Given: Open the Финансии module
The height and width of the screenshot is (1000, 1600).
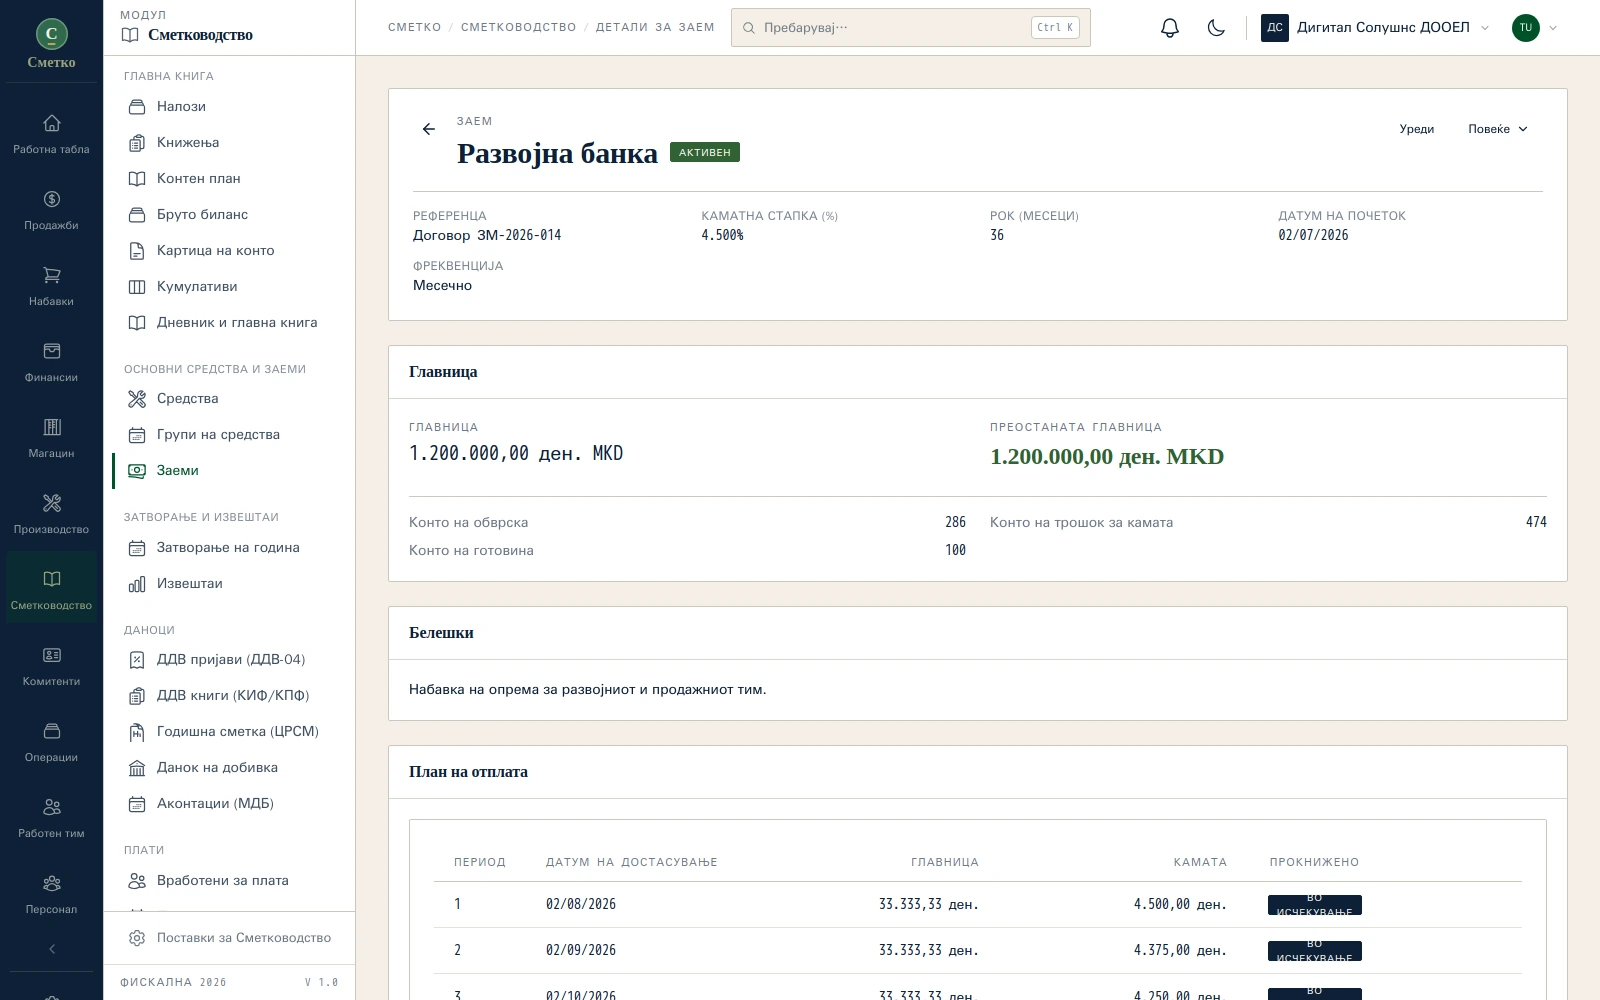Looking at the screenshot, I should click(x=51, y=361).
